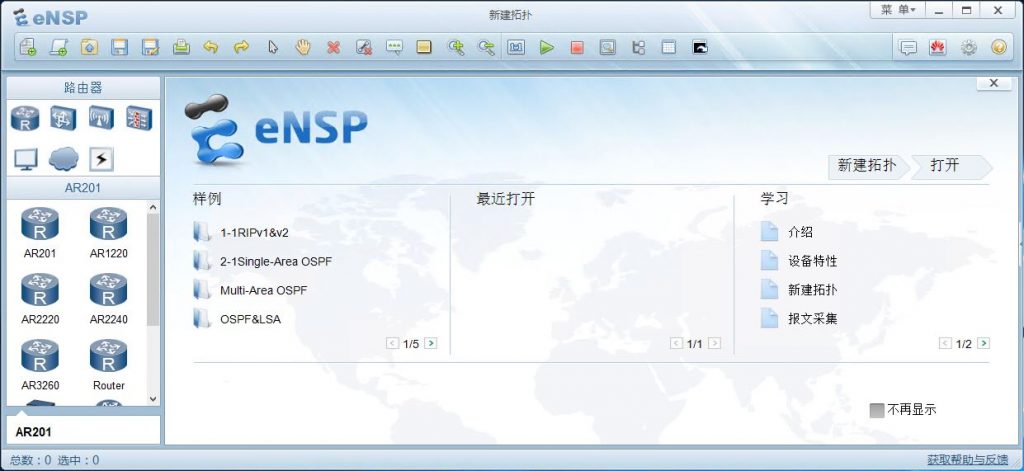This screenshot has height=471, width=1024.
Task: Click the Undo arrow icon
Action: 211,47
